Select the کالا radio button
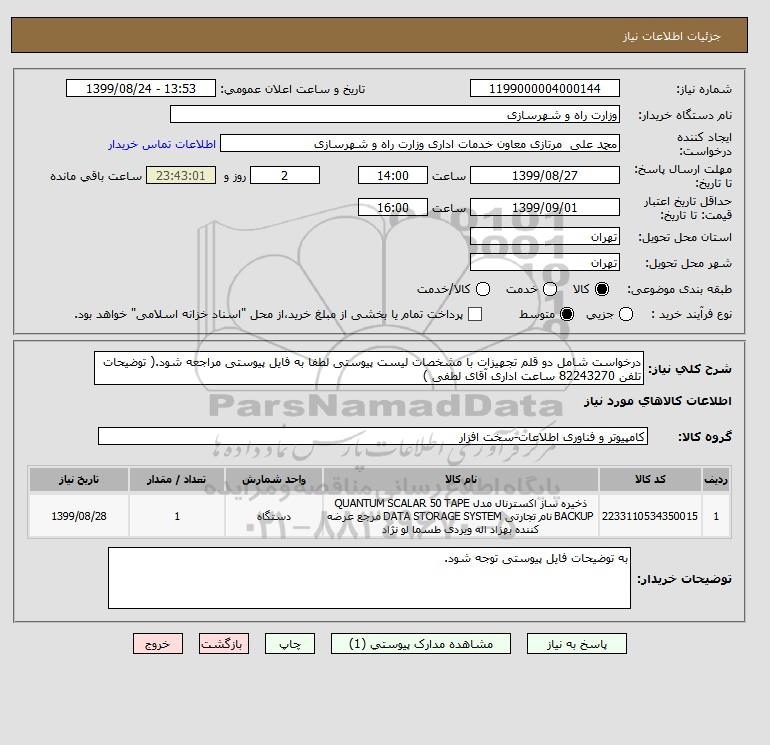 click(x=602, y=289)
